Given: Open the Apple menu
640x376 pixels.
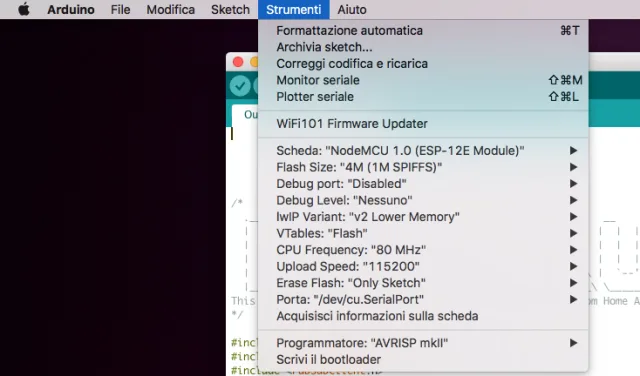Looking at the screenshot, I should click(x=24, y=9).
